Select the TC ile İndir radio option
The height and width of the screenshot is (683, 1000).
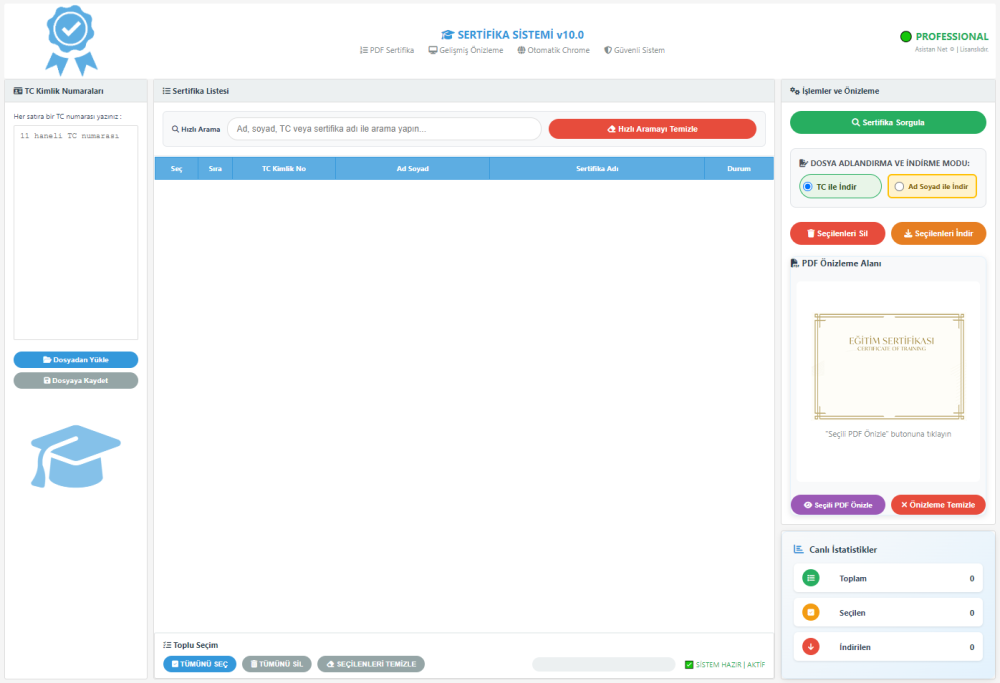808,186
